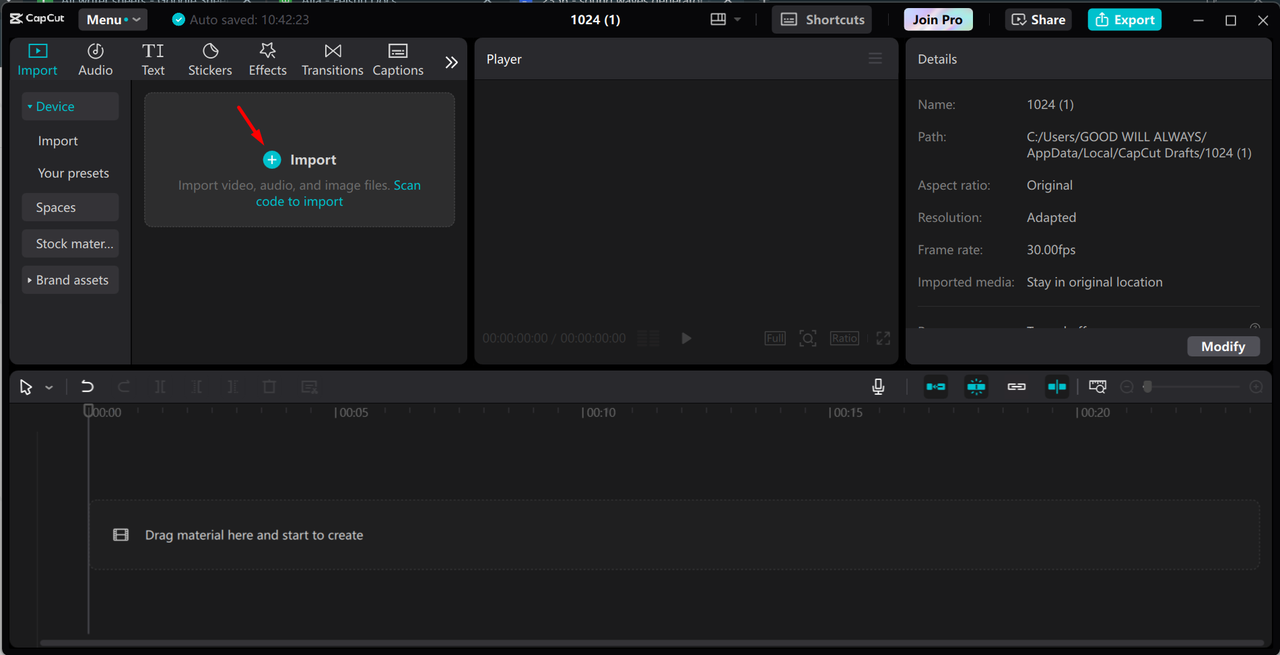Open the Text tab

pyautogui.click(x=153, y=60)
